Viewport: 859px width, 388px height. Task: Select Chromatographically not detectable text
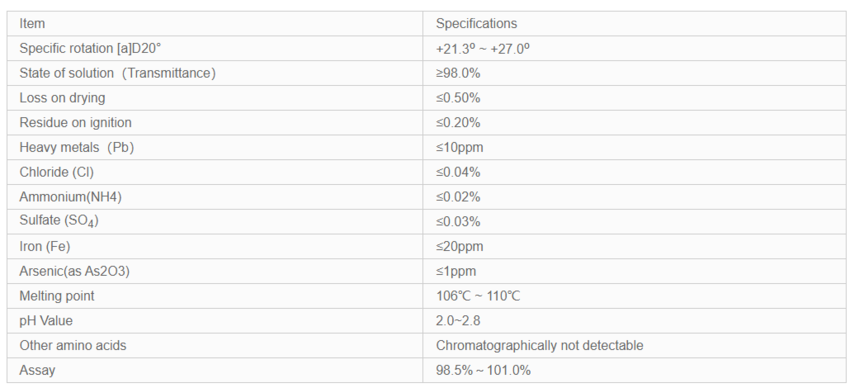[x=540, y=346]
